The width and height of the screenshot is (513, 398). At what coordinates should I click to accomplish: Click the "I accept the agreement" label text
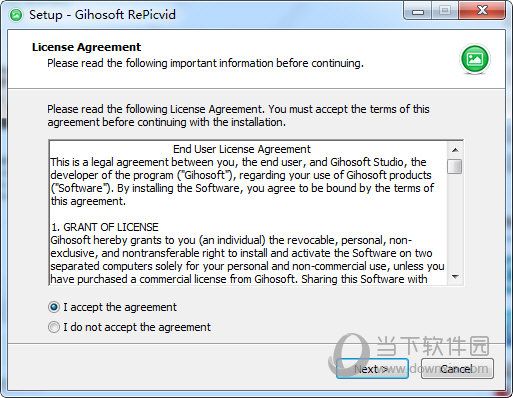120,307
